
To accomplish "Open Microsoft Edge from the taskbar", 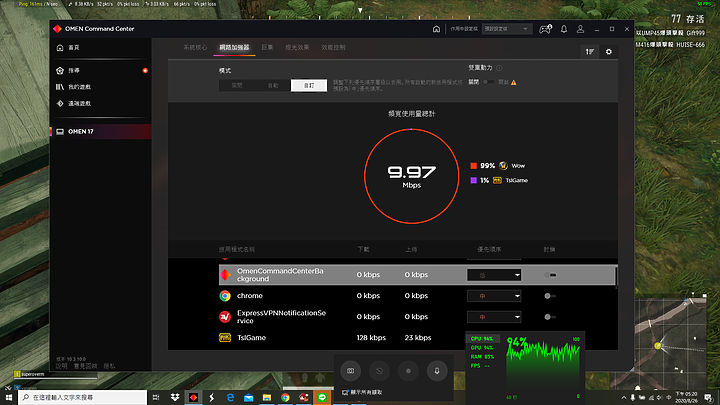I will (x=230, y=397).
